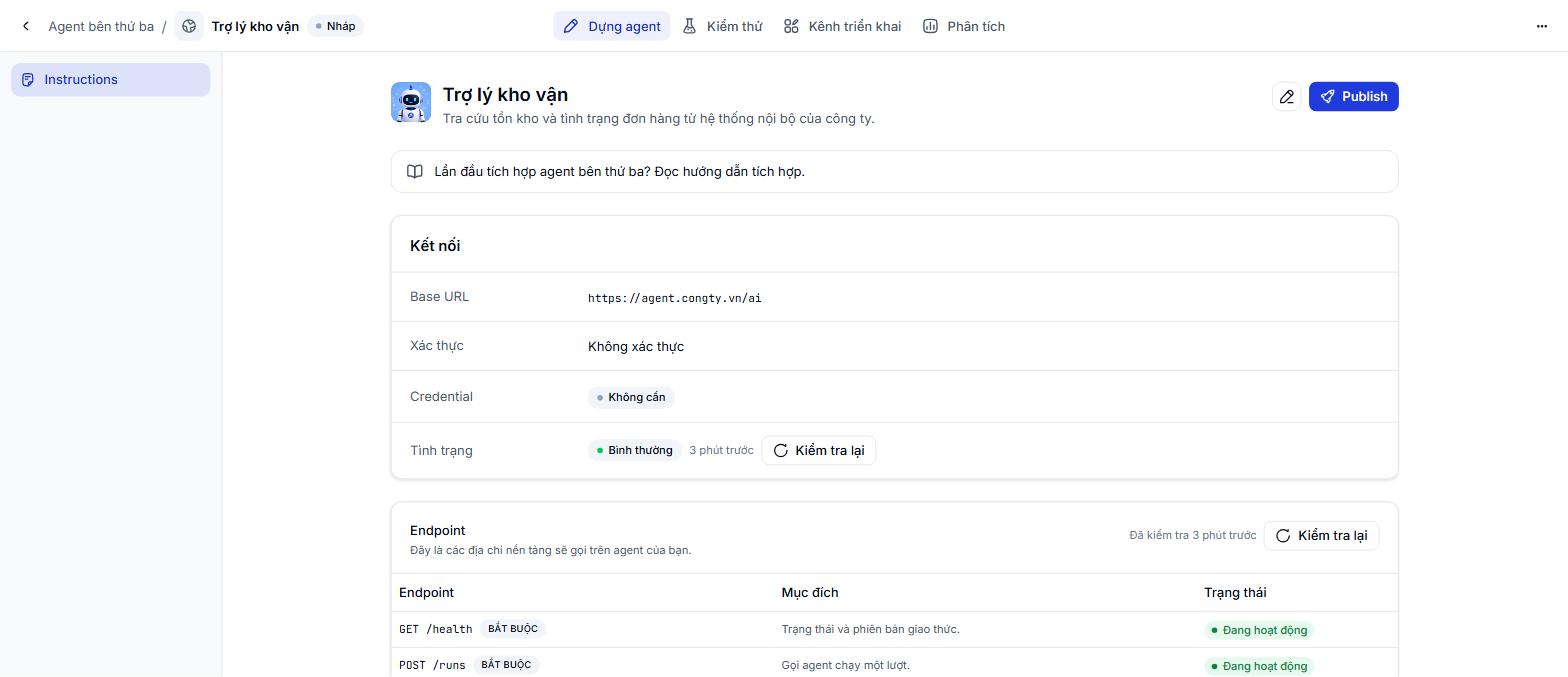Viewport: 1568px width, 677px height.
Task: Click the Không xác thực value
Action: point(636,346)
